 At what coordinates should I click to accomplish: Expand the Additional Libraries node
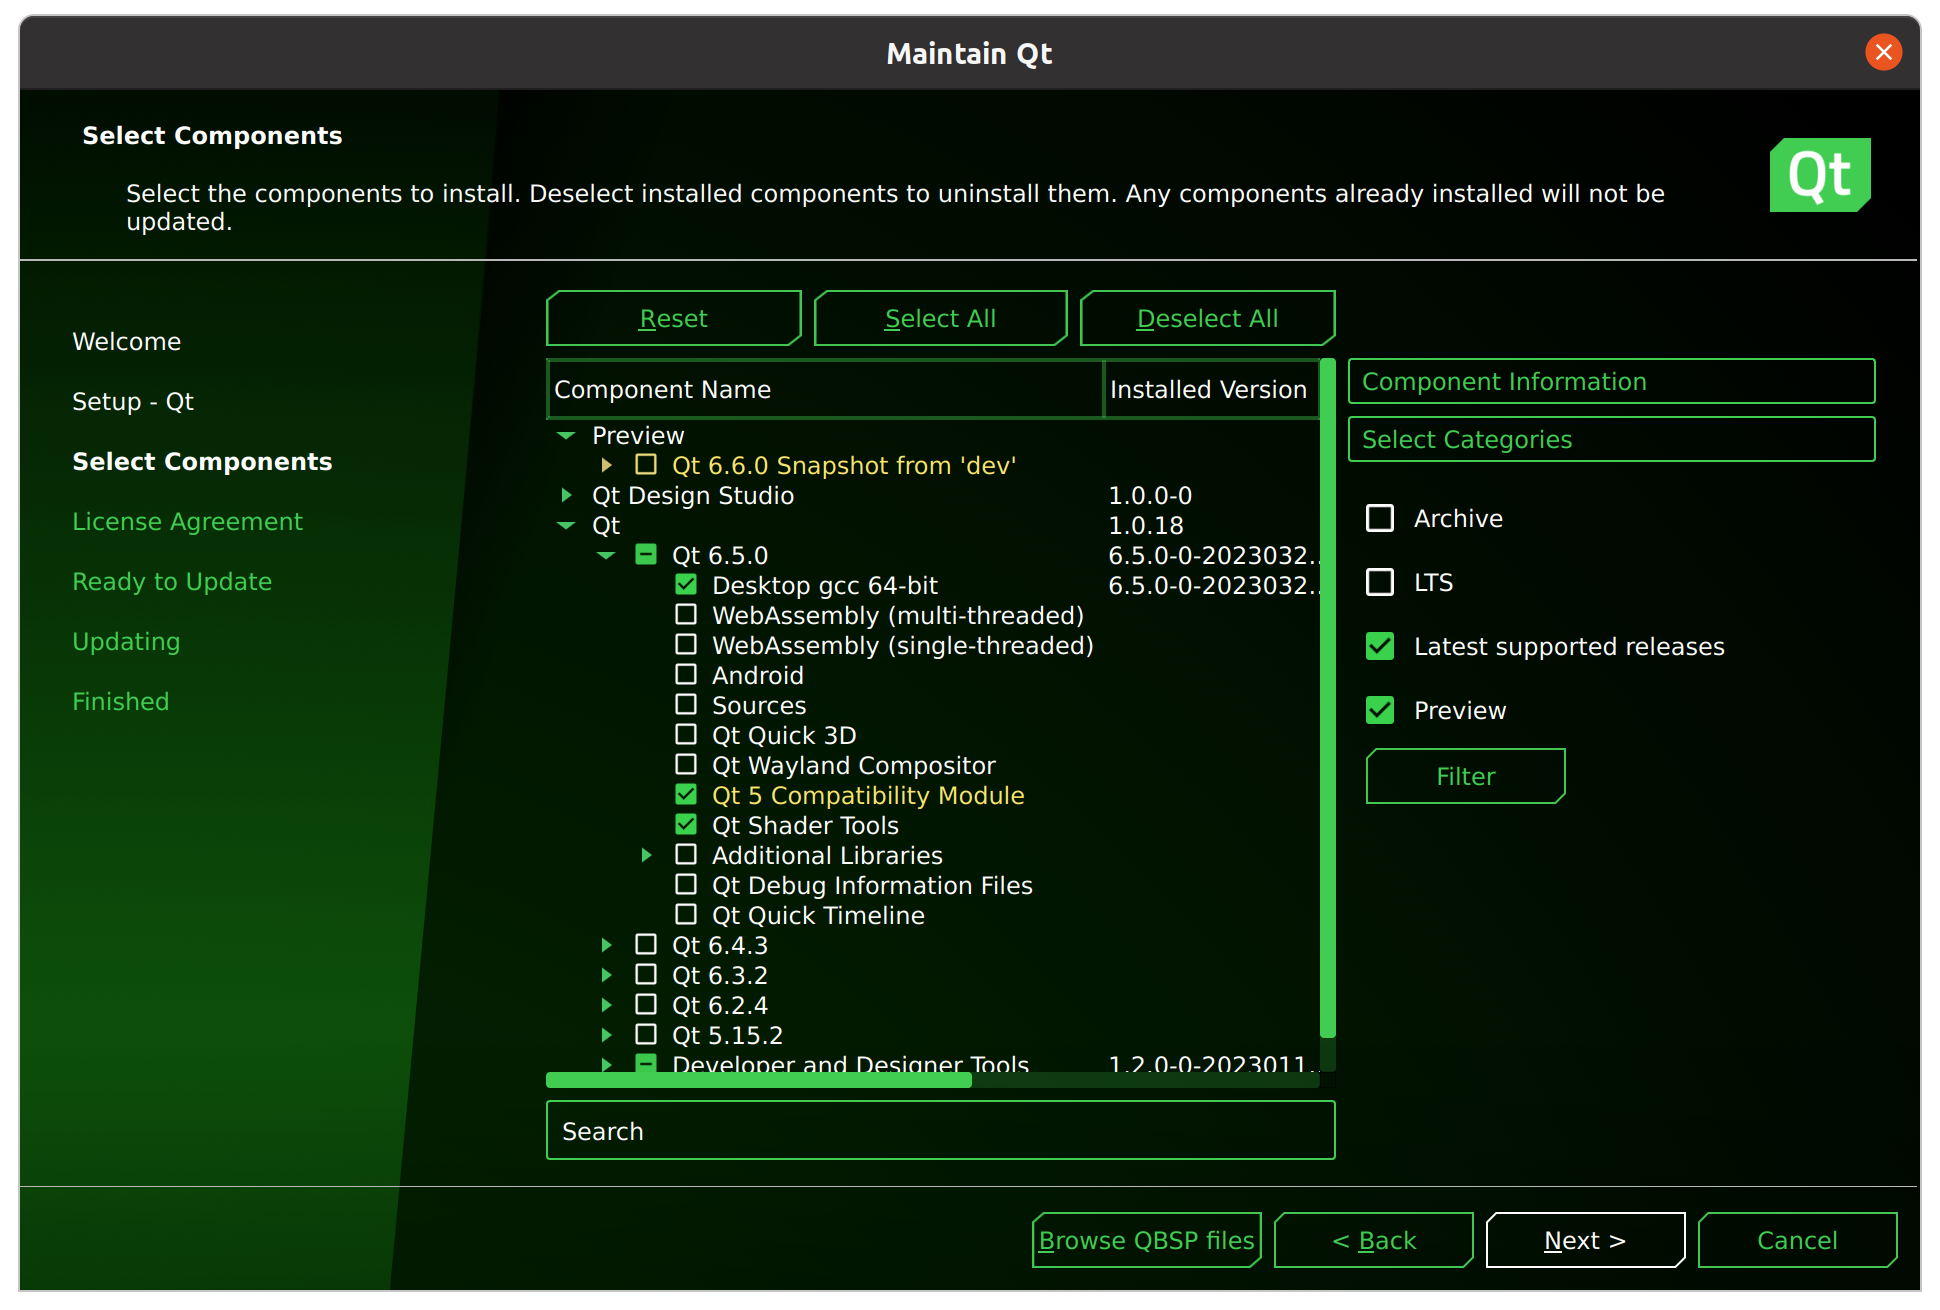click(x=646, y=855)
